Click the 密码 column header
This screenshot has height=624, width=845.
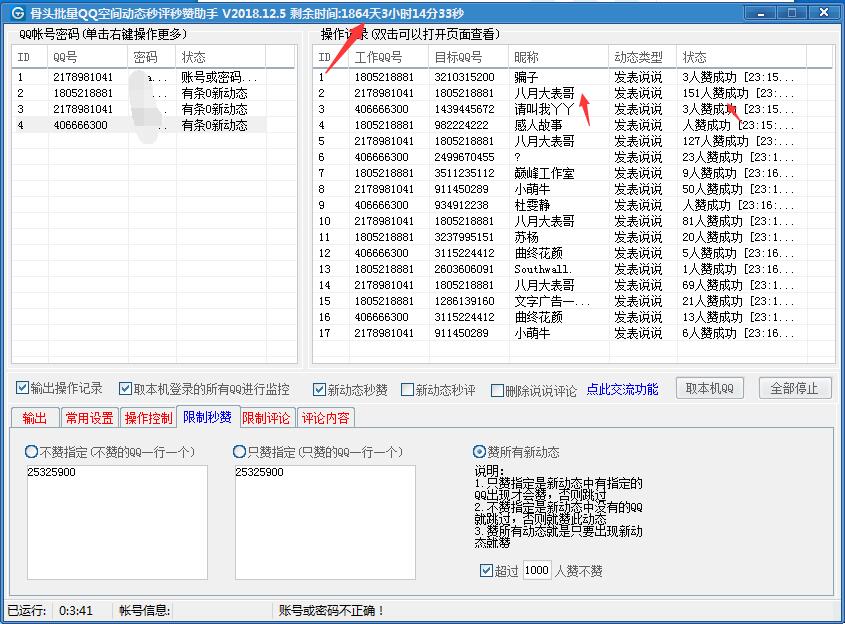point(151,57)
